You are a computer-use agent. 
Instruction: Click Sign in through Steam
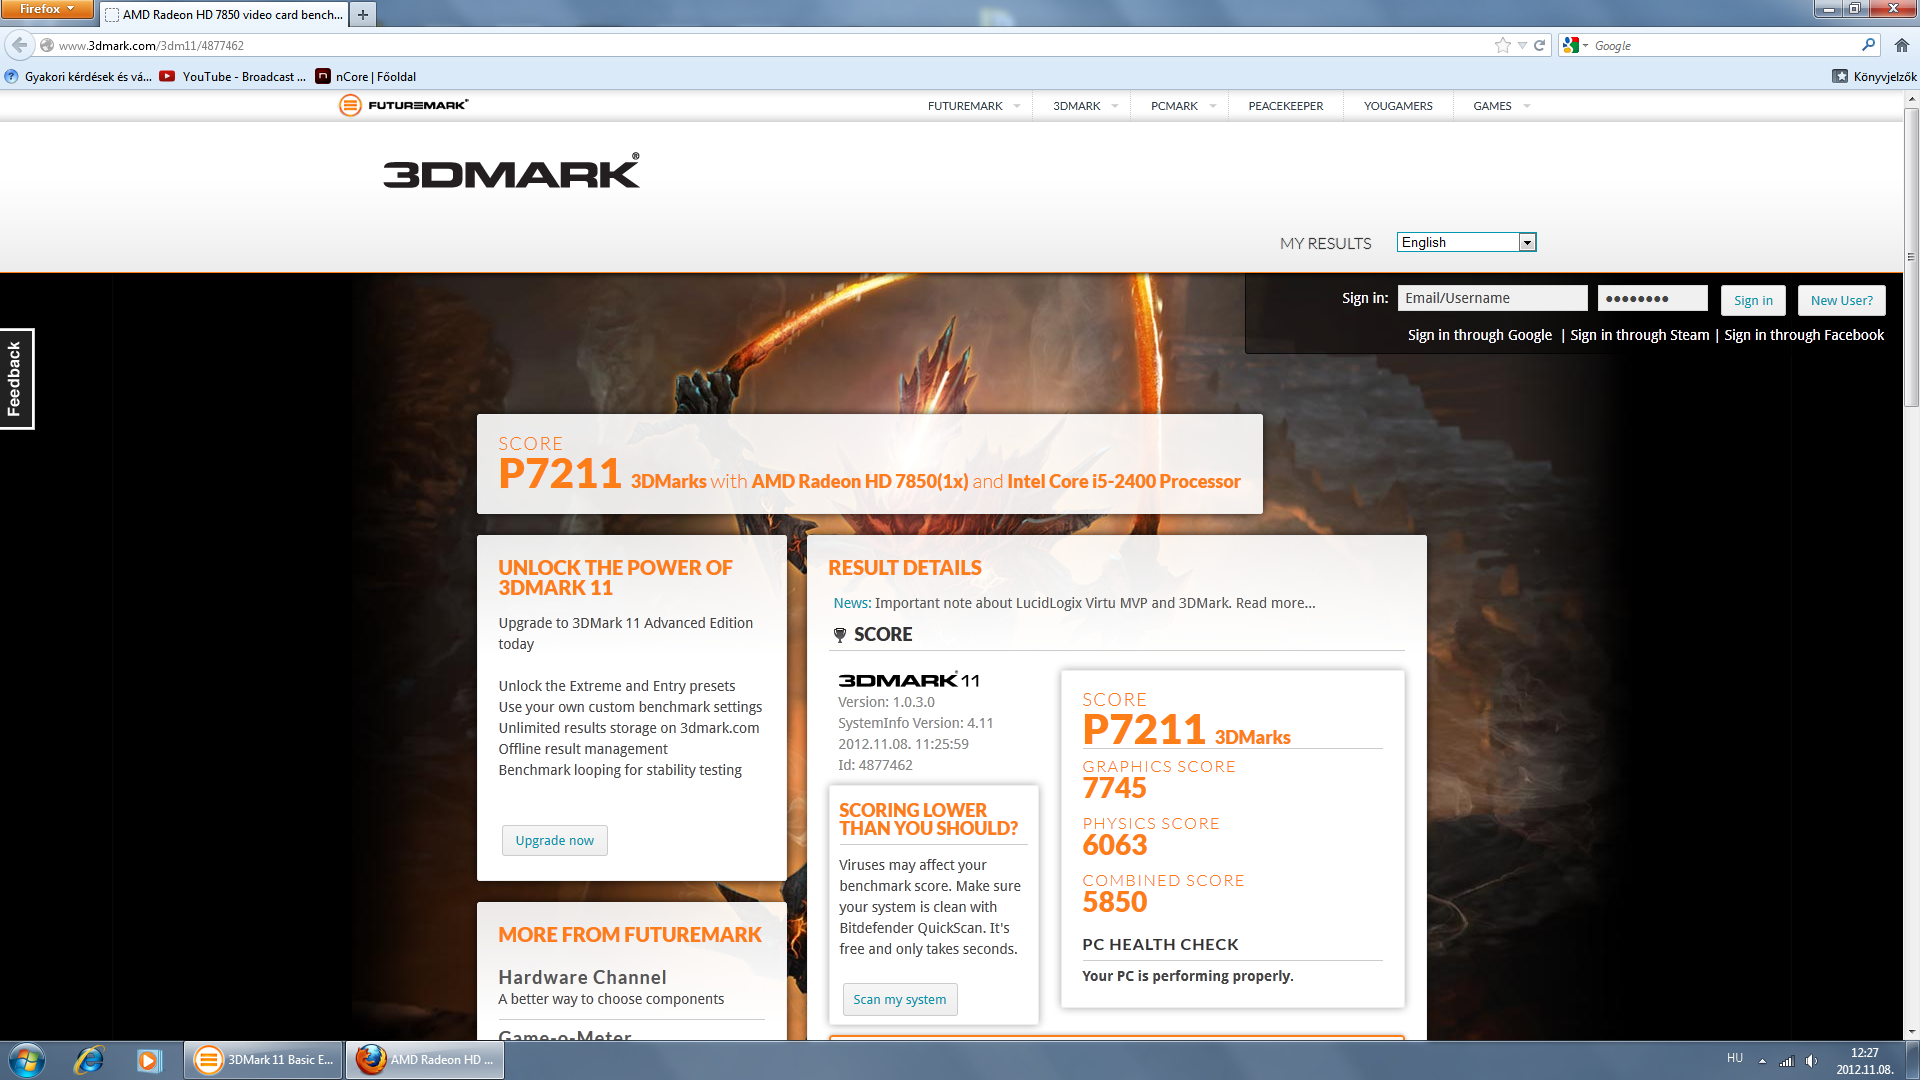pos(1639,335)
